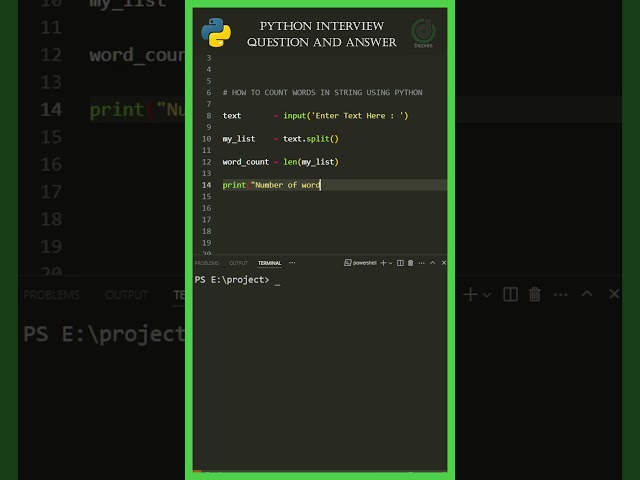Click the input('Enter Text Here : ') call
Image resolution: width=640 pixels, height=480 pixels.
pyautogui.click(x=346, y=116)
